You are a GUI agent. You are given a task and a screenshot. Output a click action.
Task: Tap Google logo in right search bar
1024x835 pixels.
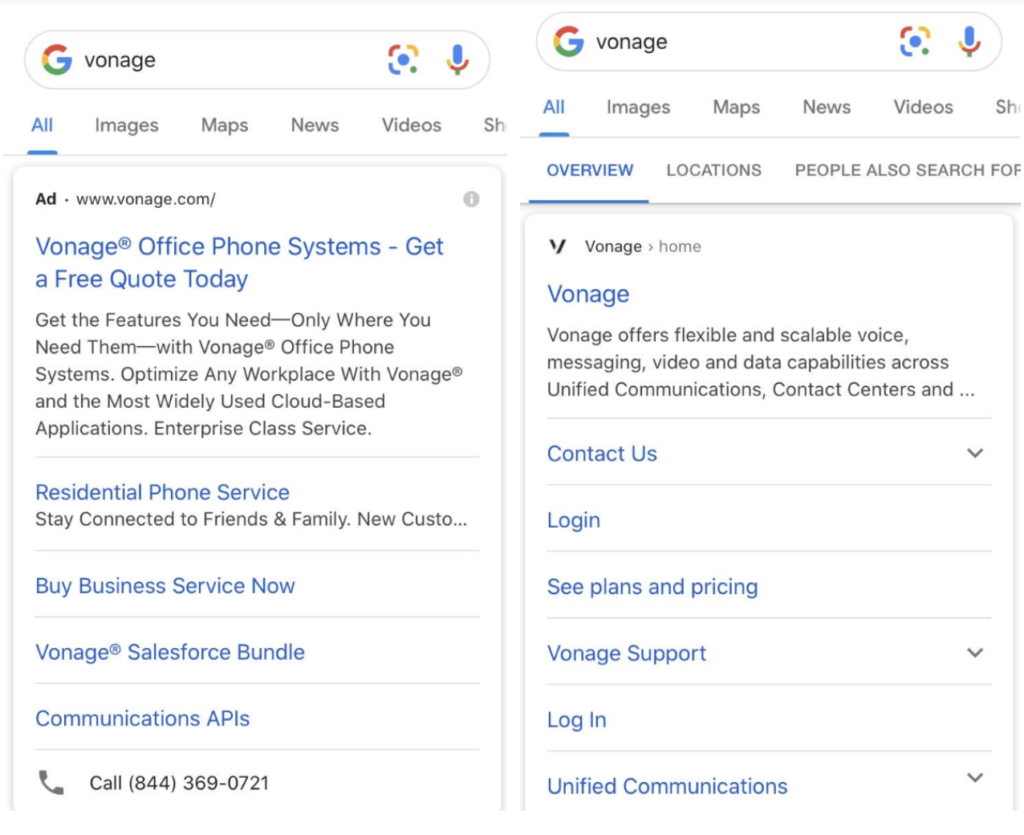tap(568, 41)
